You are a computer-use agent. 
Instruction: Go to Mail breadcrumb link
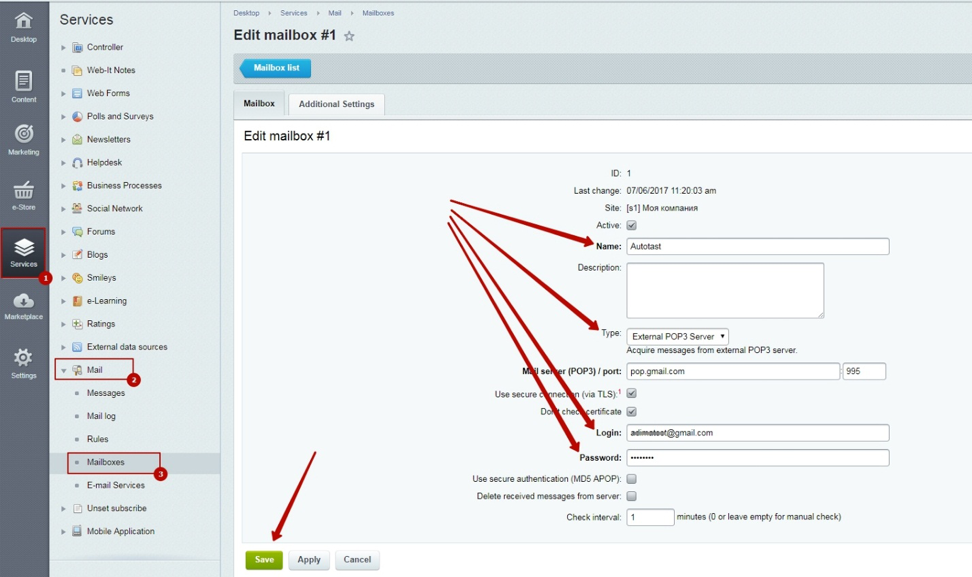click(335, 13)
